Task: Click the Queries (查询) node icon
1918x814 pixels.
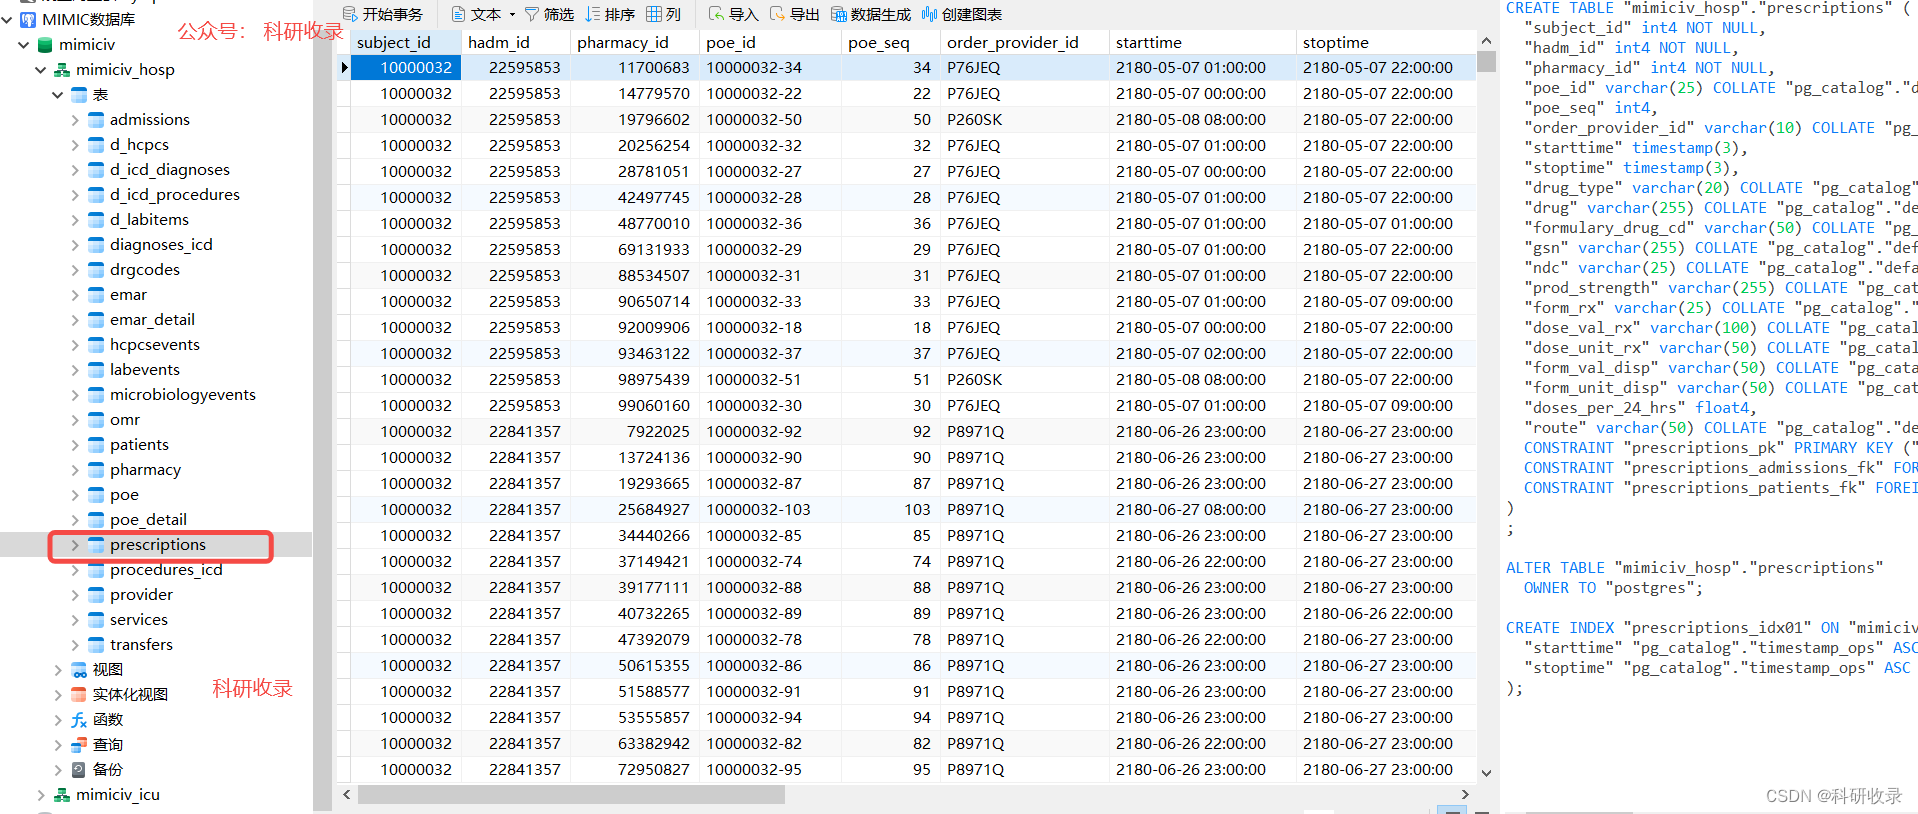Action: coord(79,745)
